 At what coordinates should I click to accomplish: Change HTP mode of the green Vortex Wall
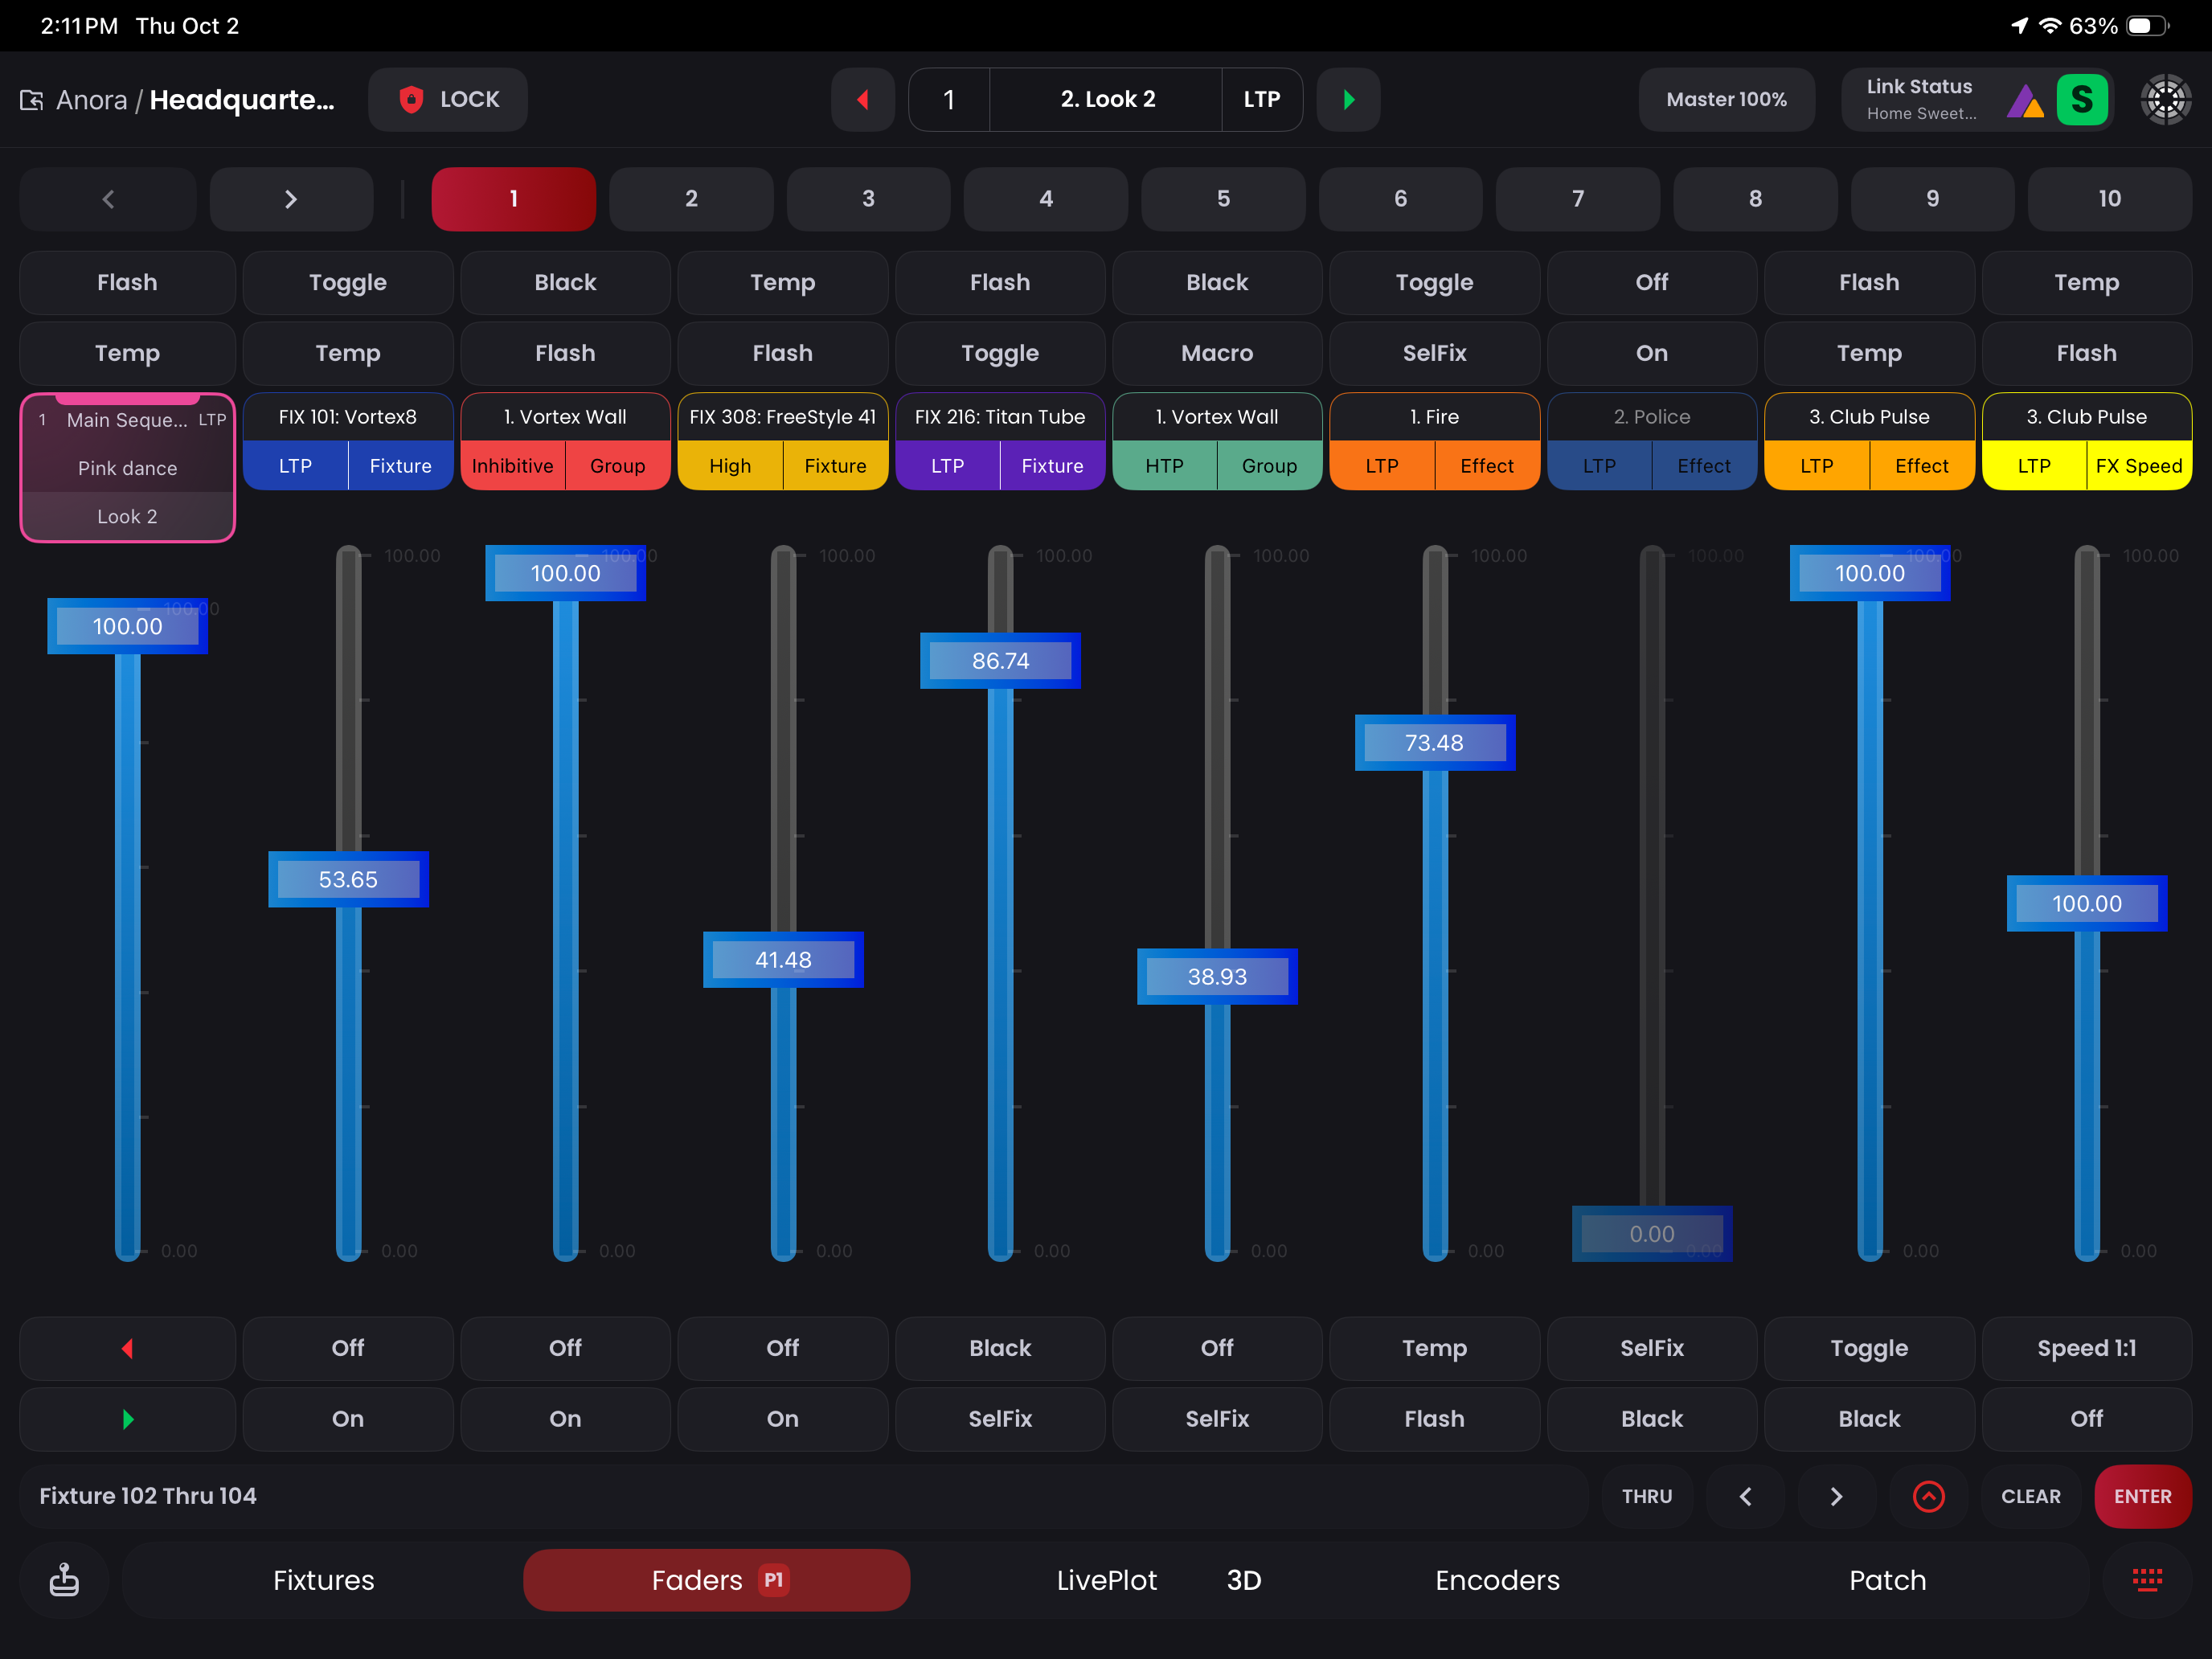point(1164,466)
